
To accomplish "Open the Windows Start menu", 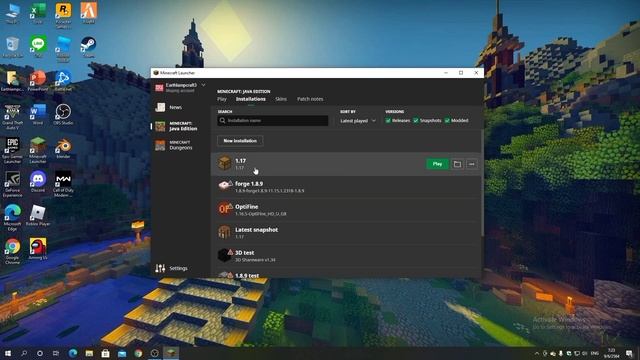I will point(8,353).
